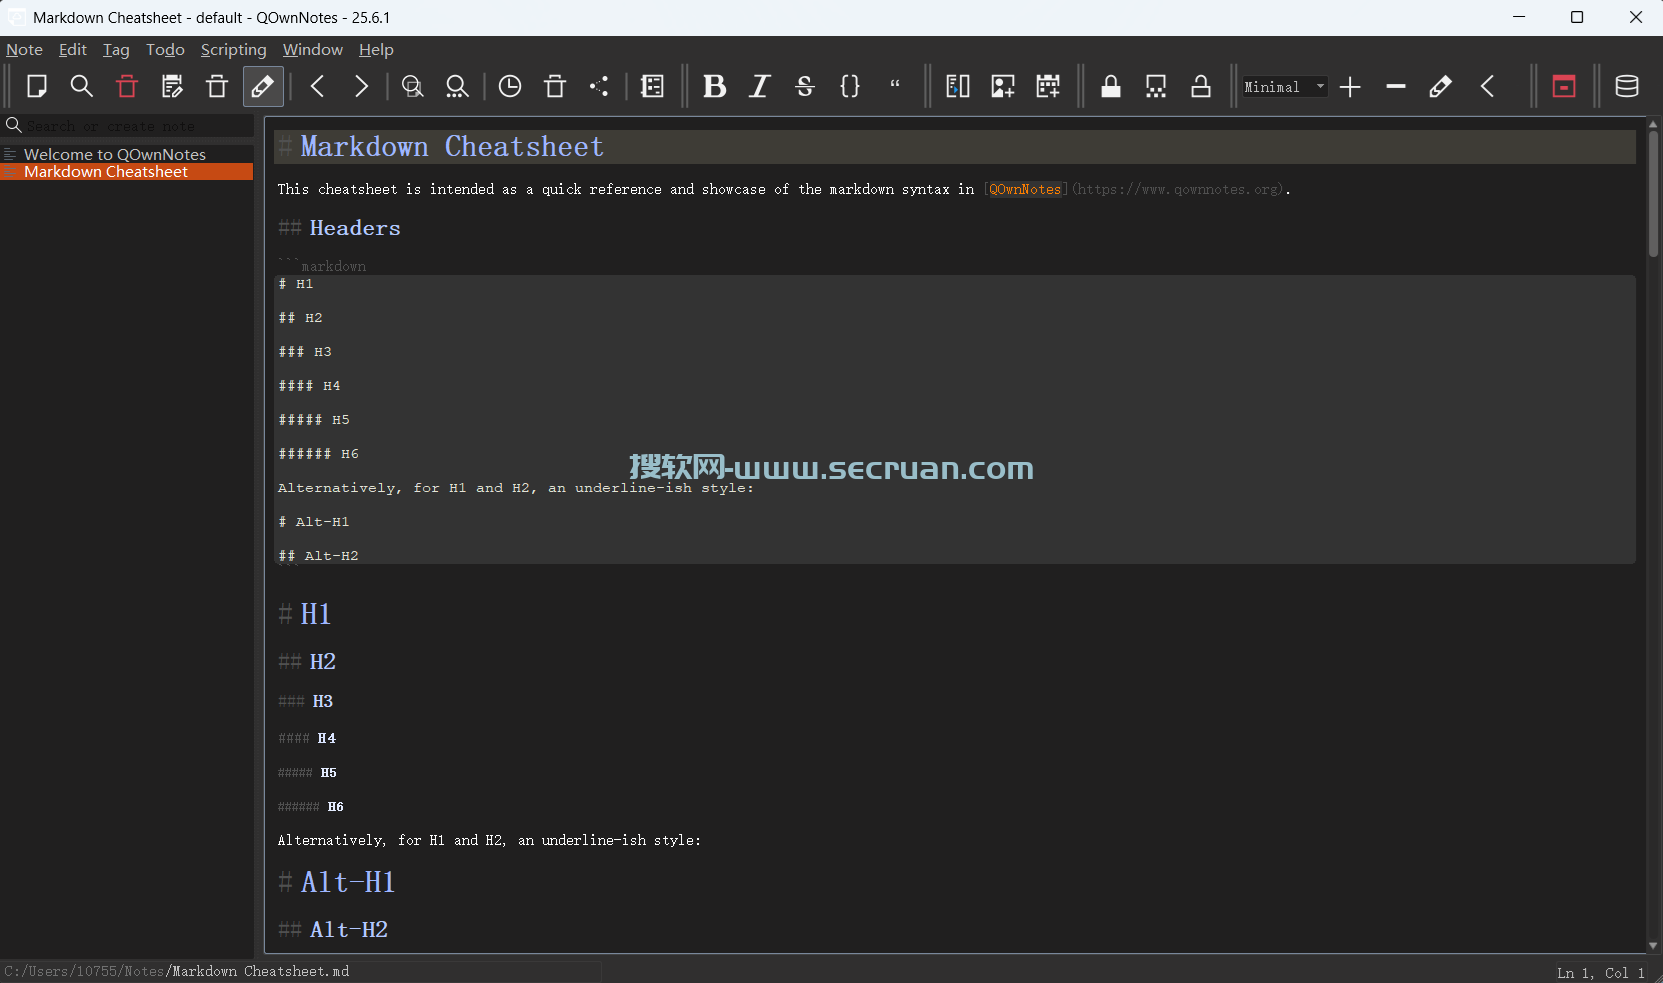The height and width of the screenshot is (983, 1663).
Task: Open the Minimal workspace dropdown
Action: tap(1285, 87)
